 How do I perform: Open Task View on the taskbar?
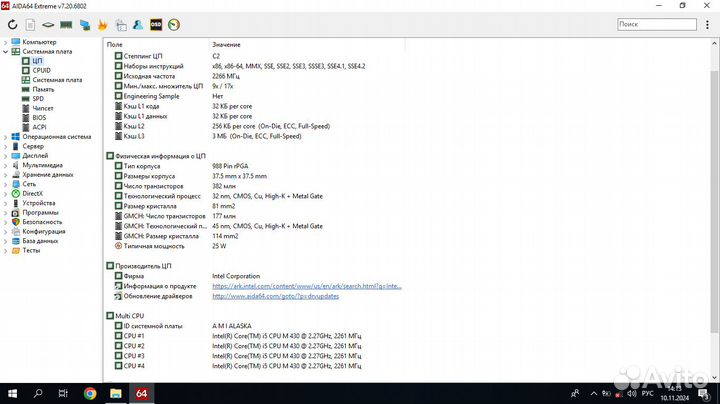(63, 393)
